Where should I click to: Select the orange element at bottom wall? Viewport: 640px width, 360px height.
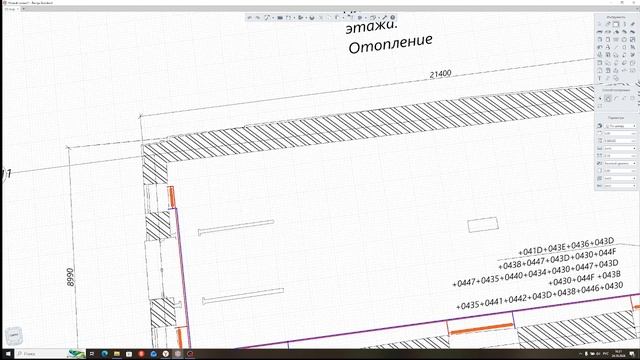[x=481, y=329]
